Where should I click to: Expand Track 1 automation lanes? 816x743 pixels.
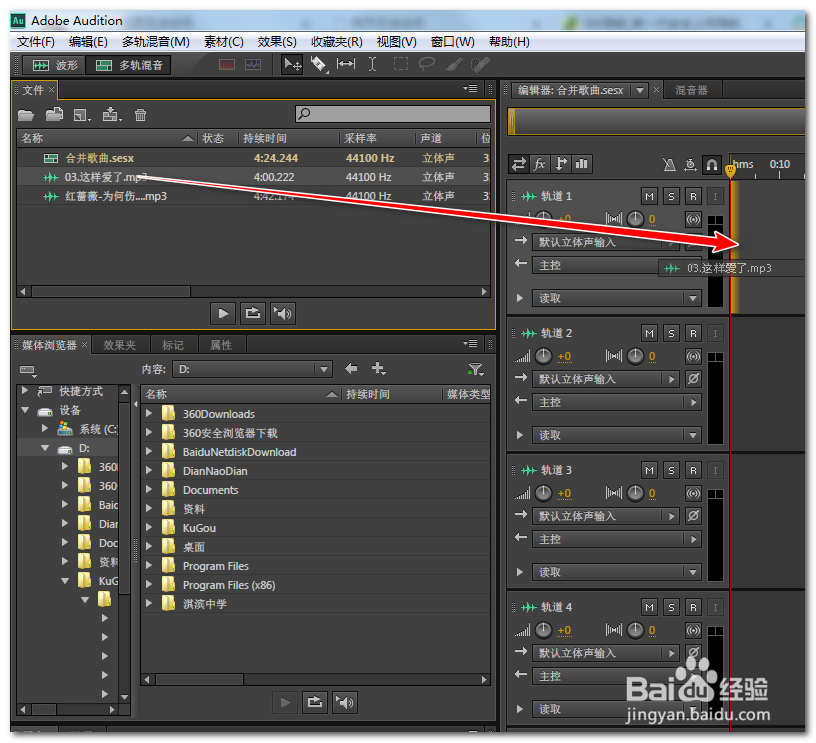pyautogui.click(x=519, y=298)
